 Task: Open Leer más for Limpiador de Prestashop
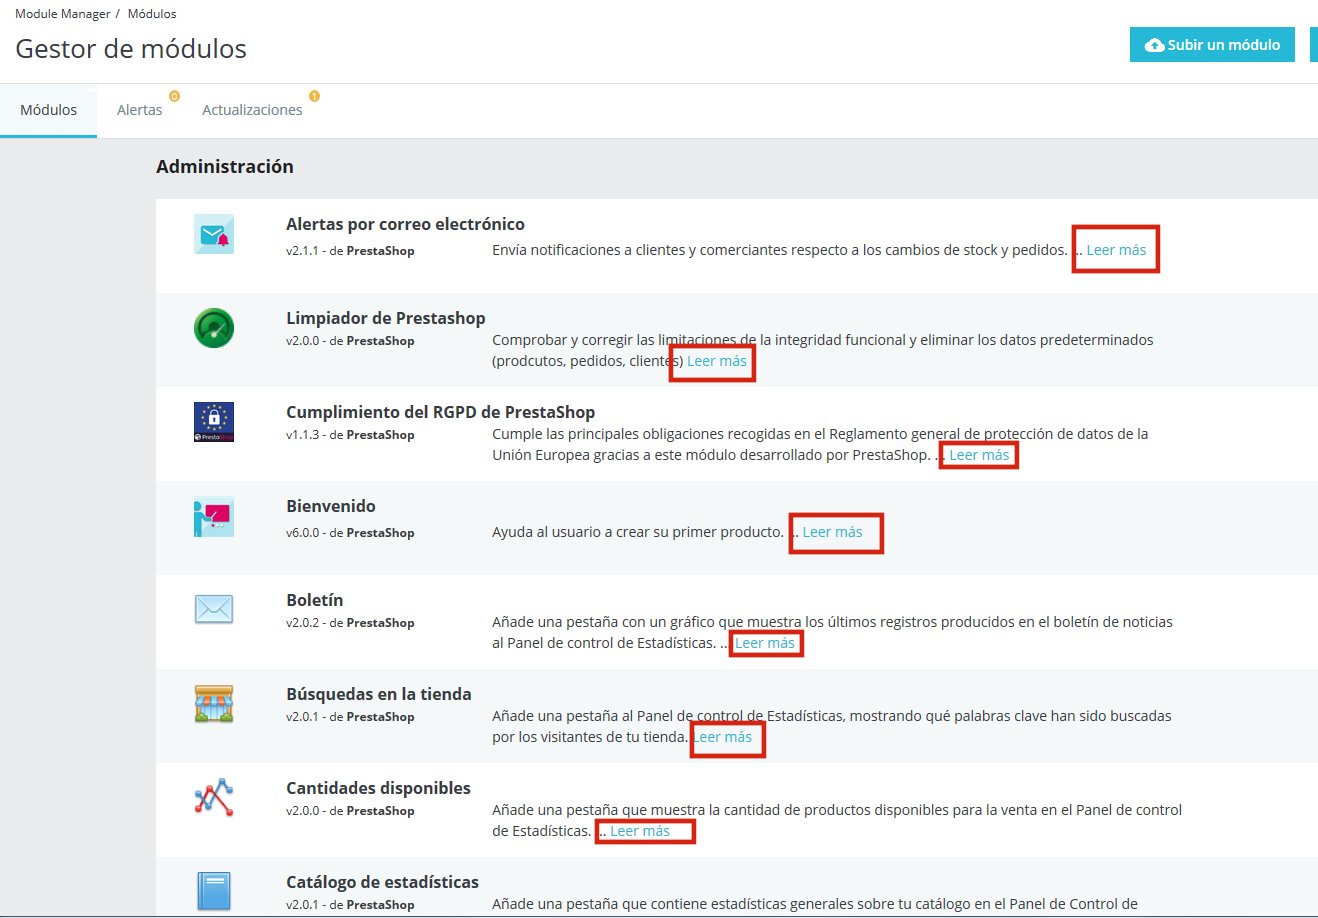pyautogui.click(x=717, y=361)
